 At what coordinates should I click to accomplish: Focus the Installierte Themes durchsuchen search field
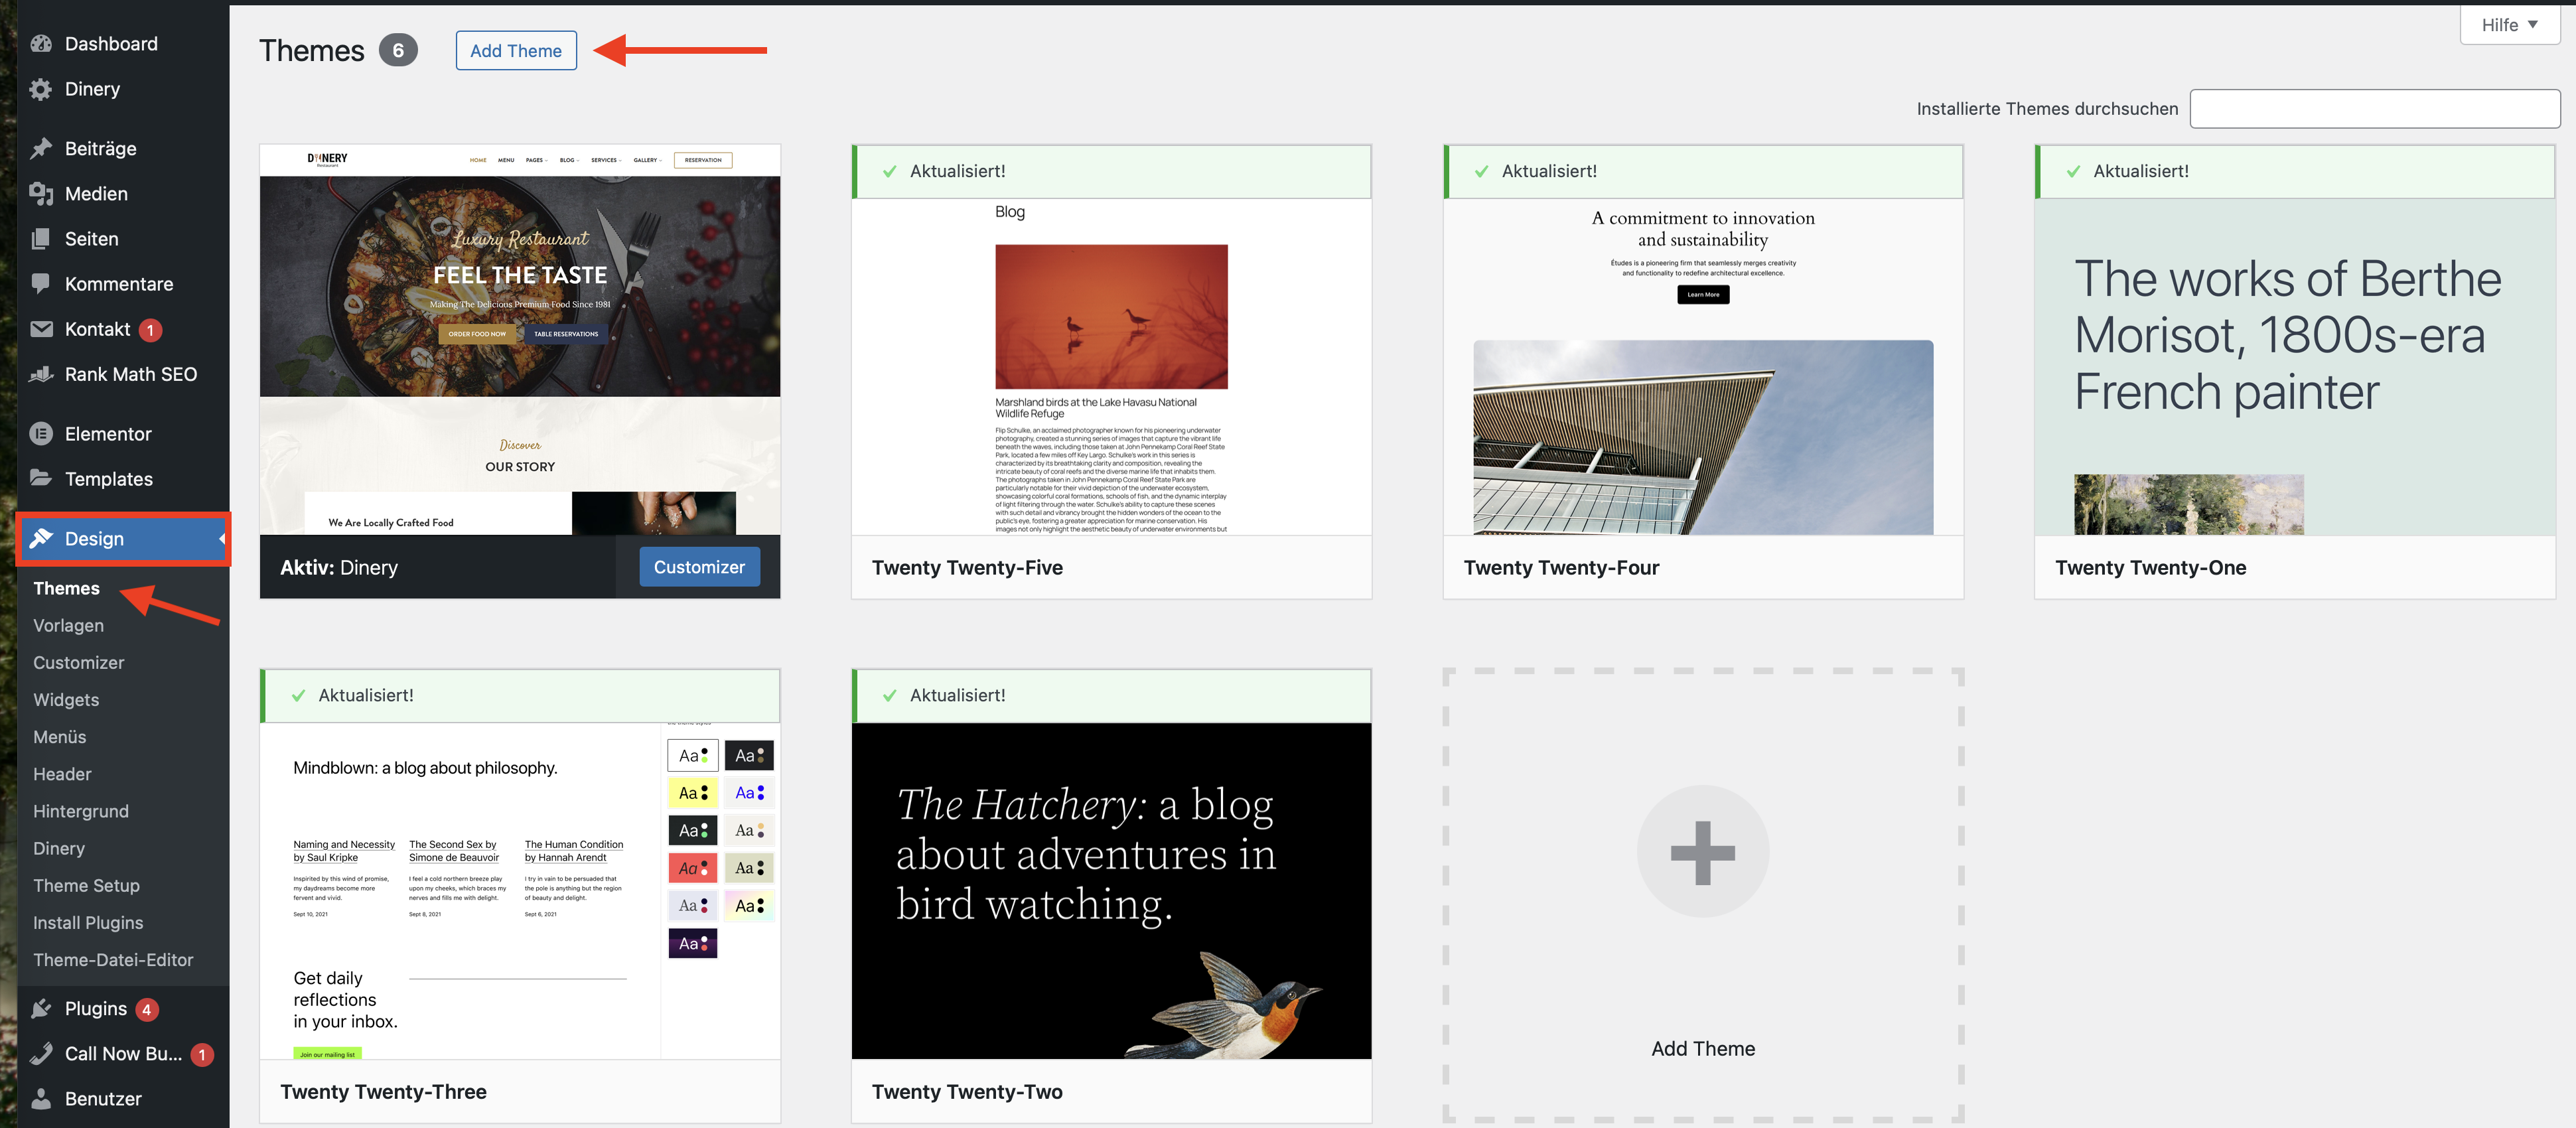2375,109
